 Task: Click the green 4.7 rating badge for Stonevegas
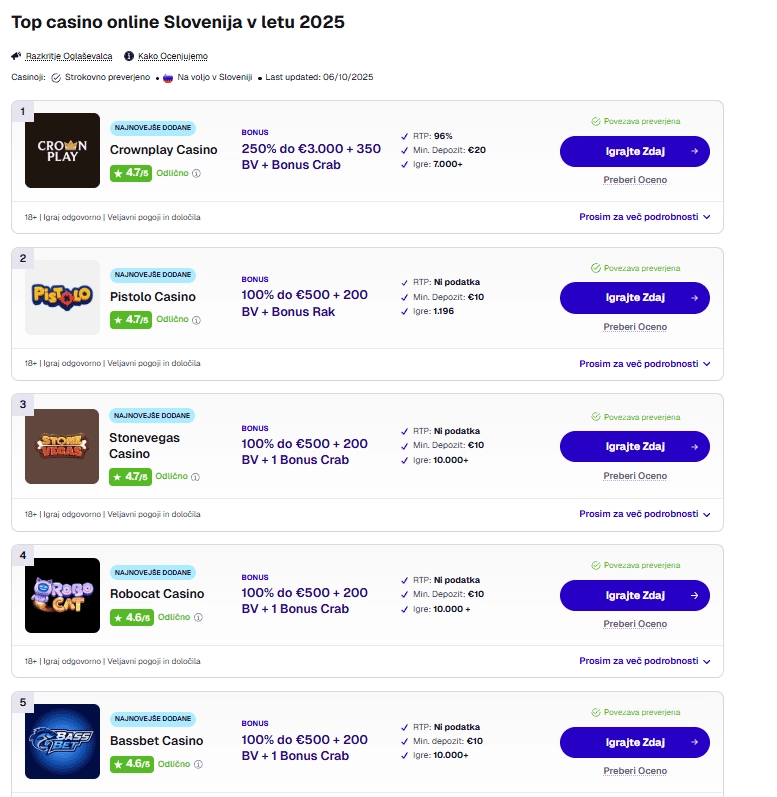pyautogui.click(x=131, y=477)
